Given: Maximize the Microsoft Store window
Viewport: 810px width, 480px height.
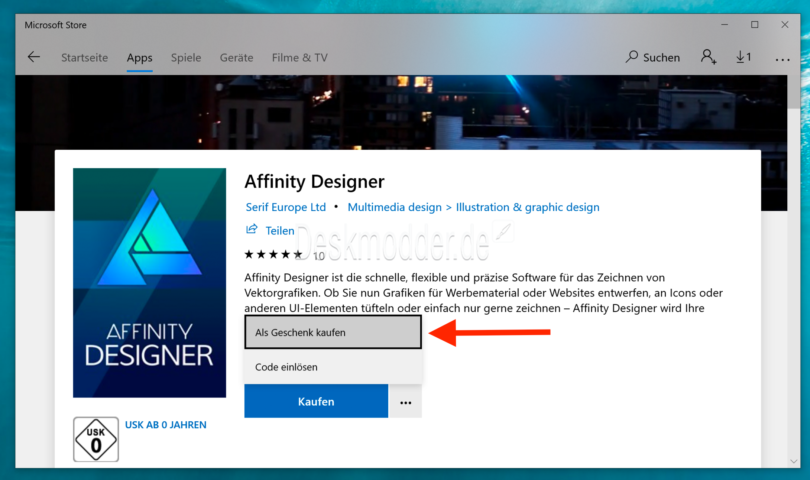Looking at the screenshot, I should click(x=755, y=24).
